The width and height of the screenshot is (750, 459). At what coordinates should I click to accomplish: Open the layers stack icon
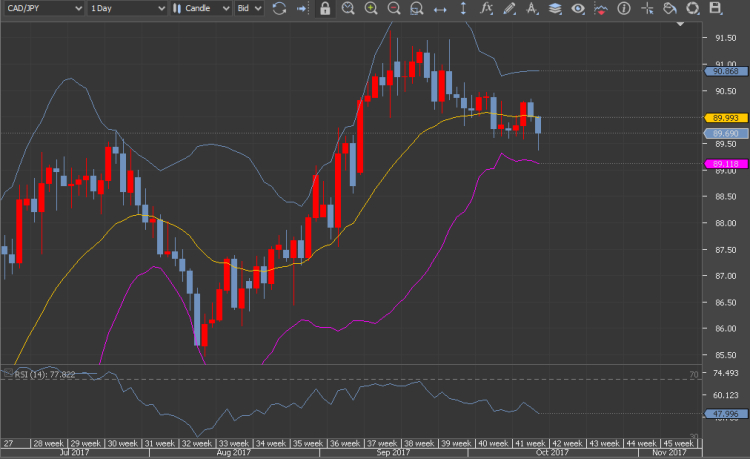(555, 9)
